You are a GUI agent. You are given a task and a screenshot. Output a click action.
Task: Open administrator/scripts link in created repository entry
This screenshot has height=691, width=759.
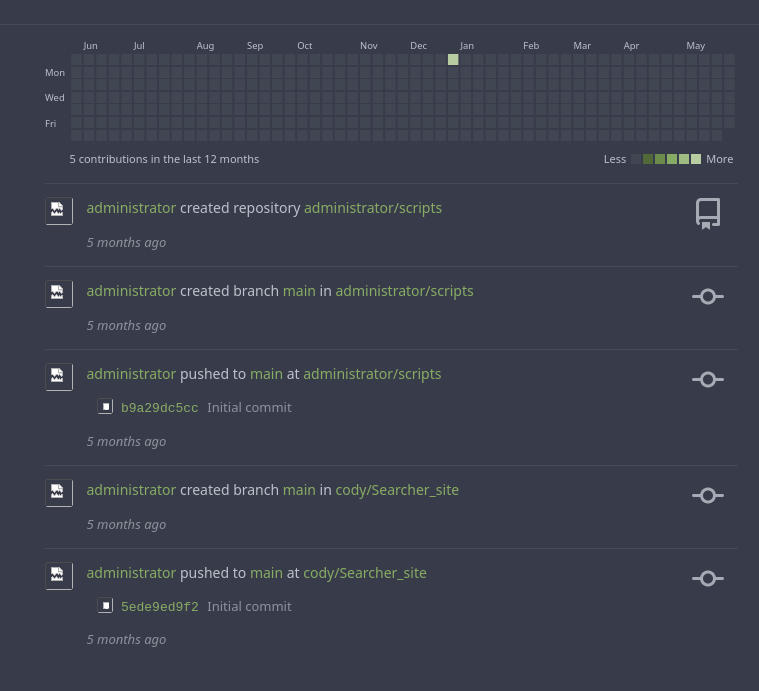tap(372, 208)
